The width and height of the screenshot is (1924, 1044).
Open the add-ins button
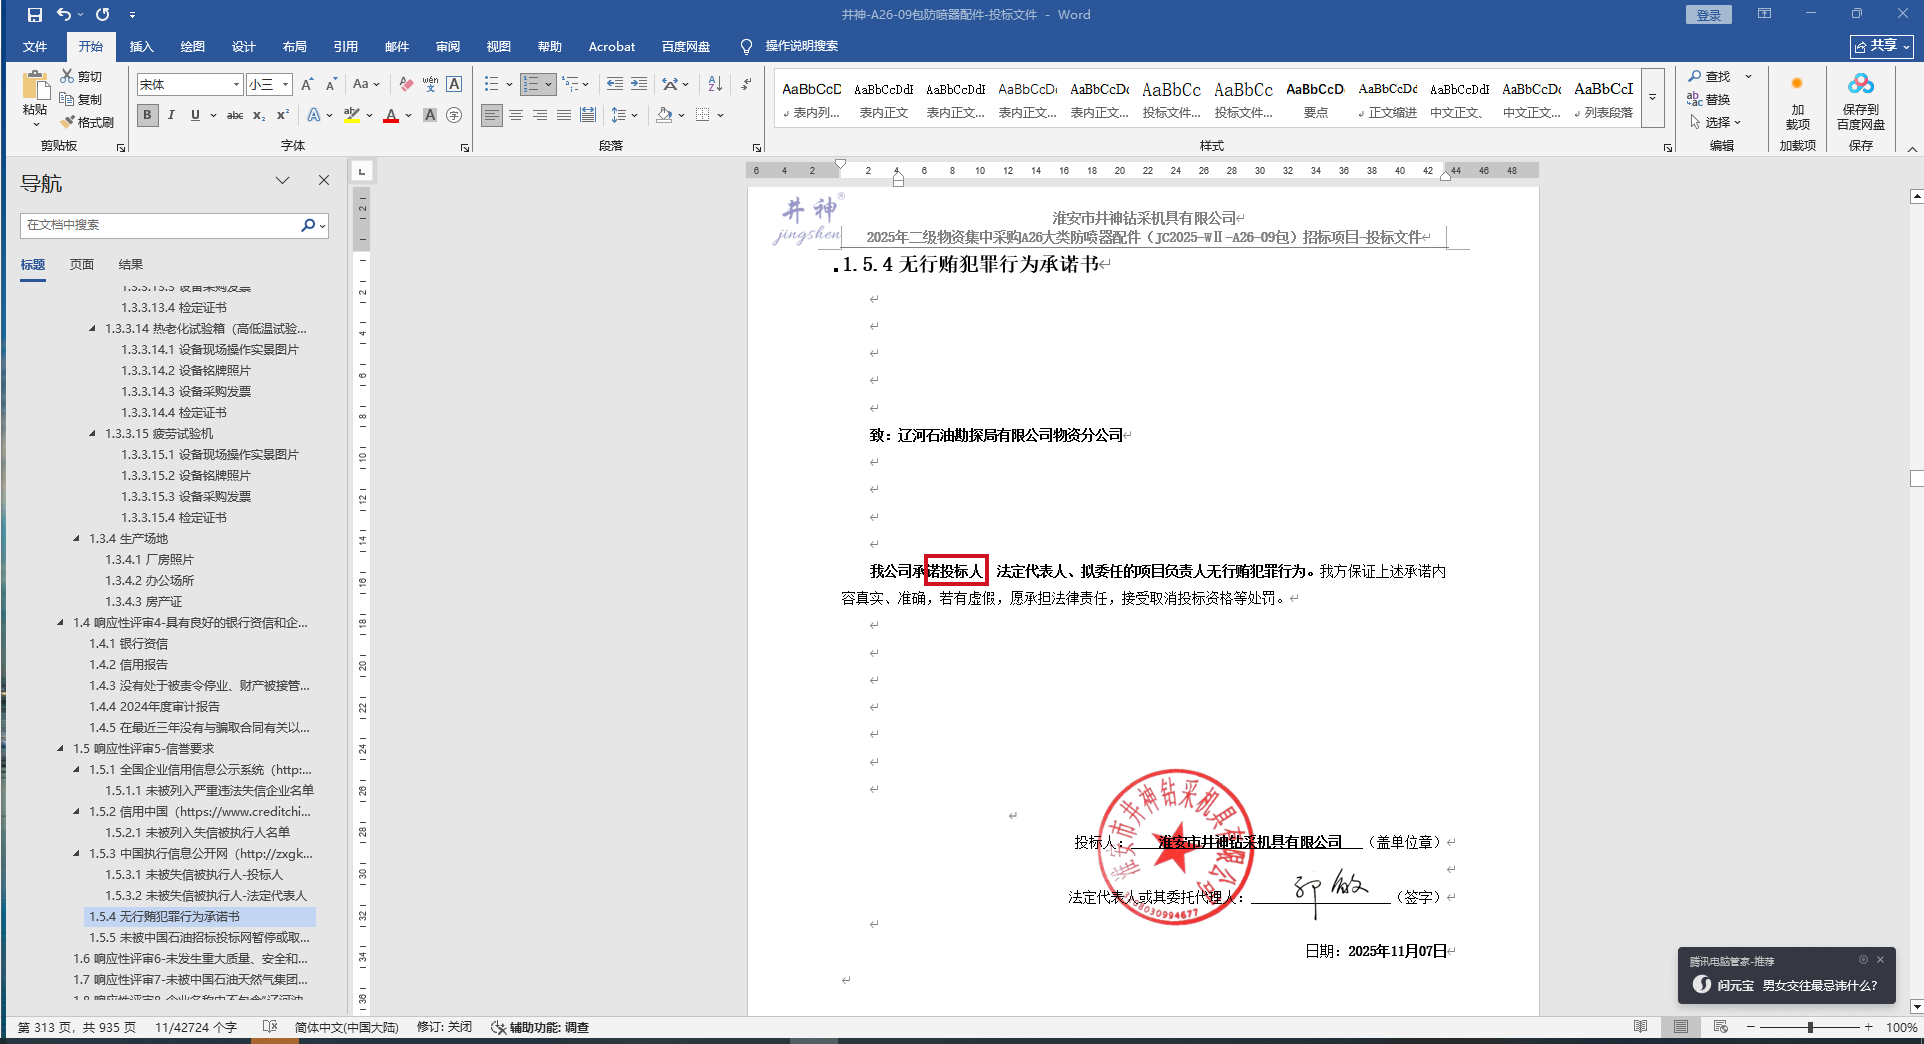coord(1797,101)
